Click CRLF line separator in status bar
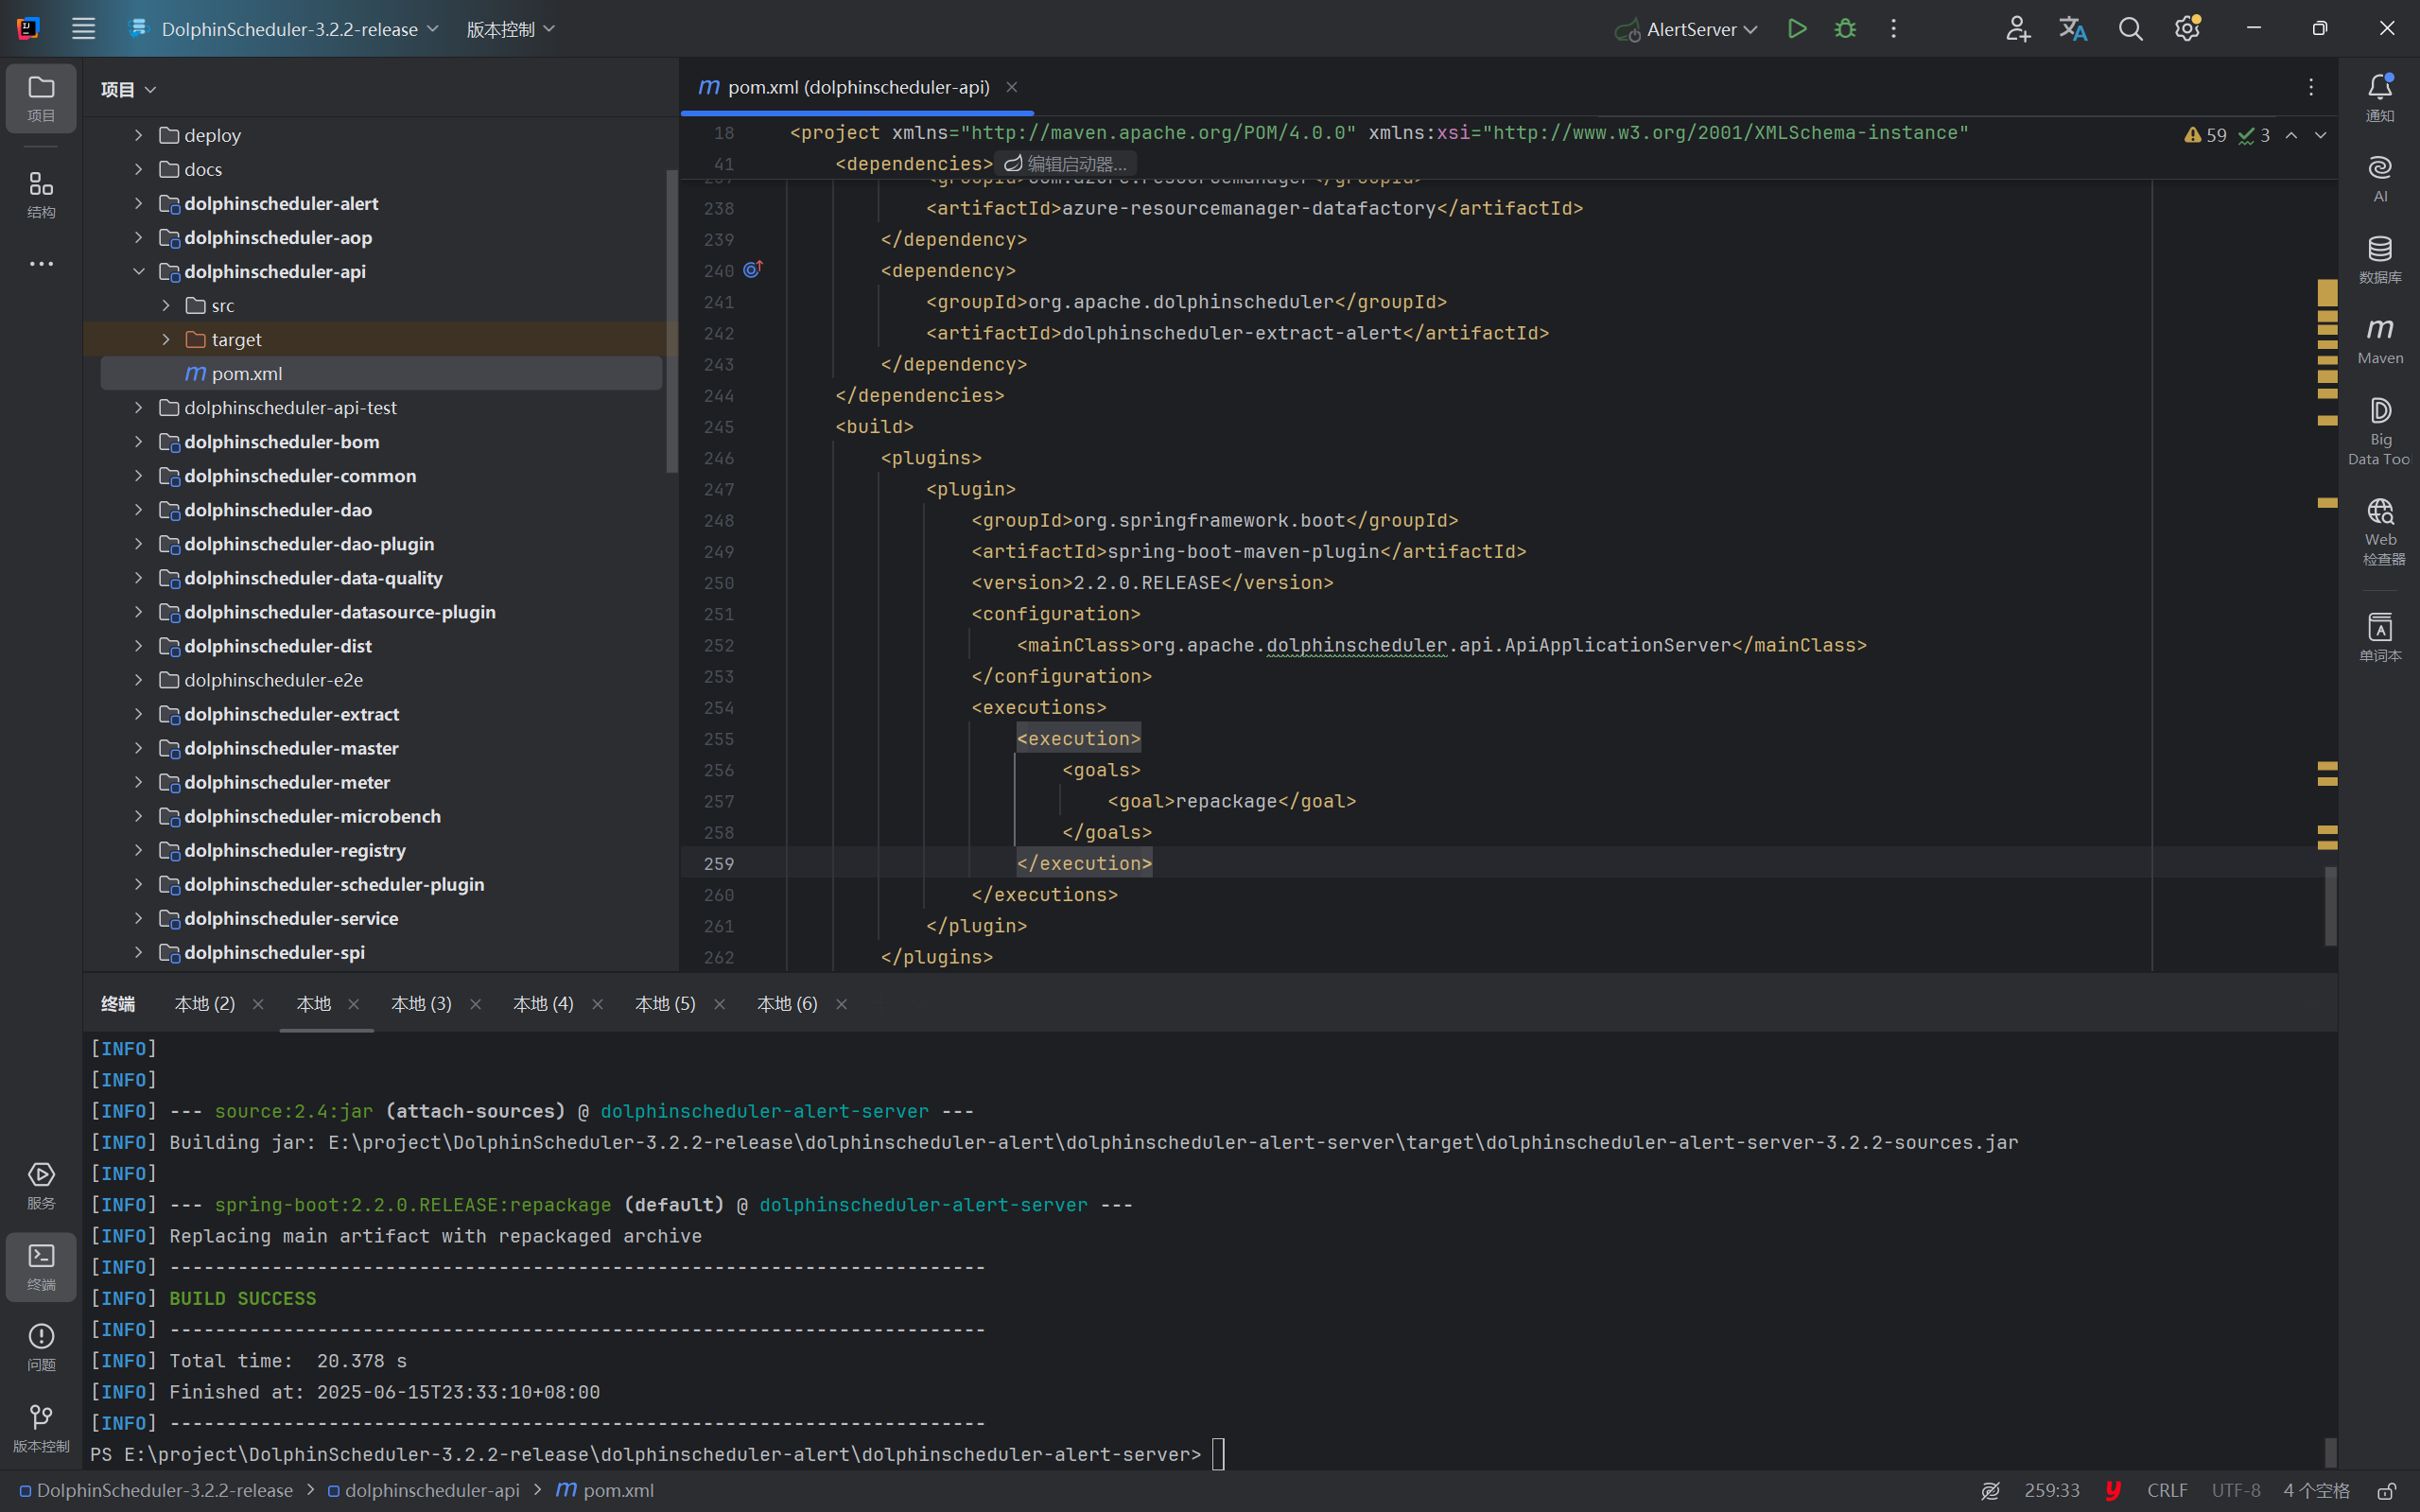 (x=2166, y=1490)
